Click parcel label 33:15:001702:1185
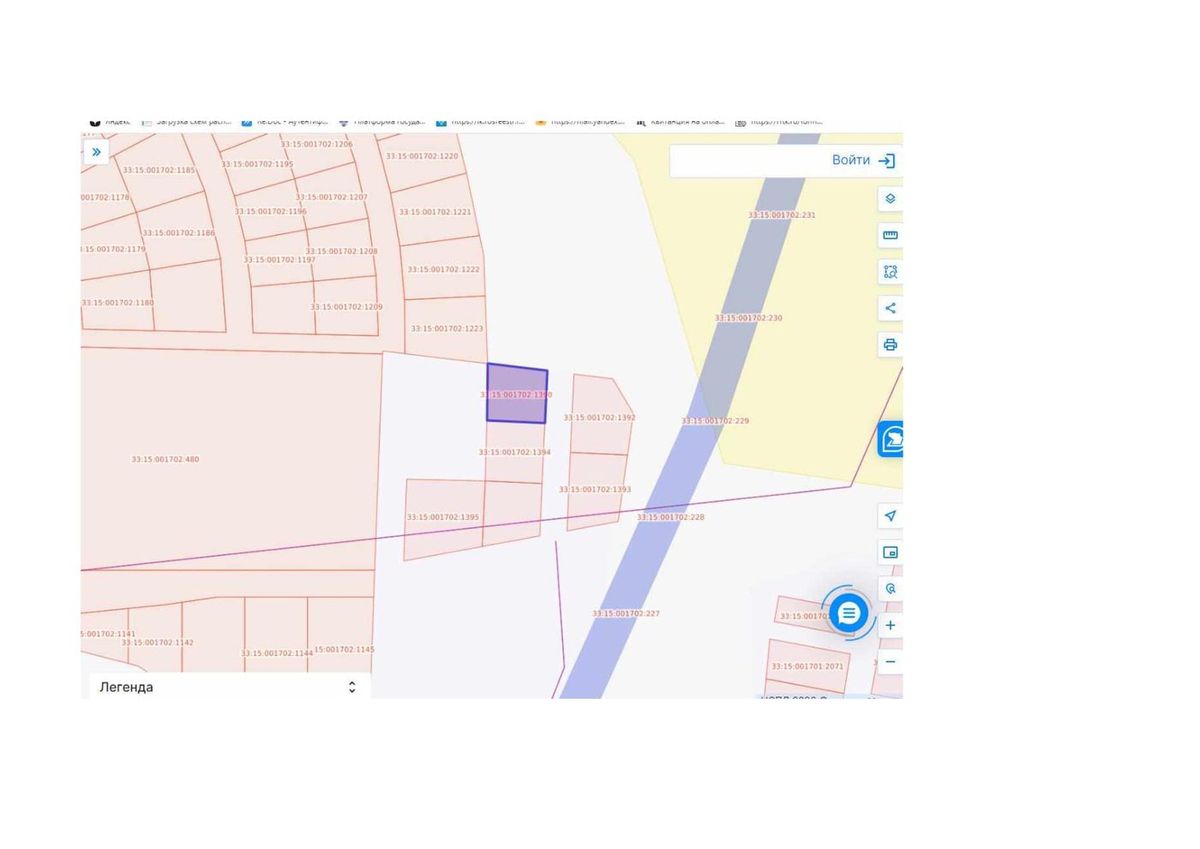Screen dimensions: 1200x849 click(x=160, y=170)
